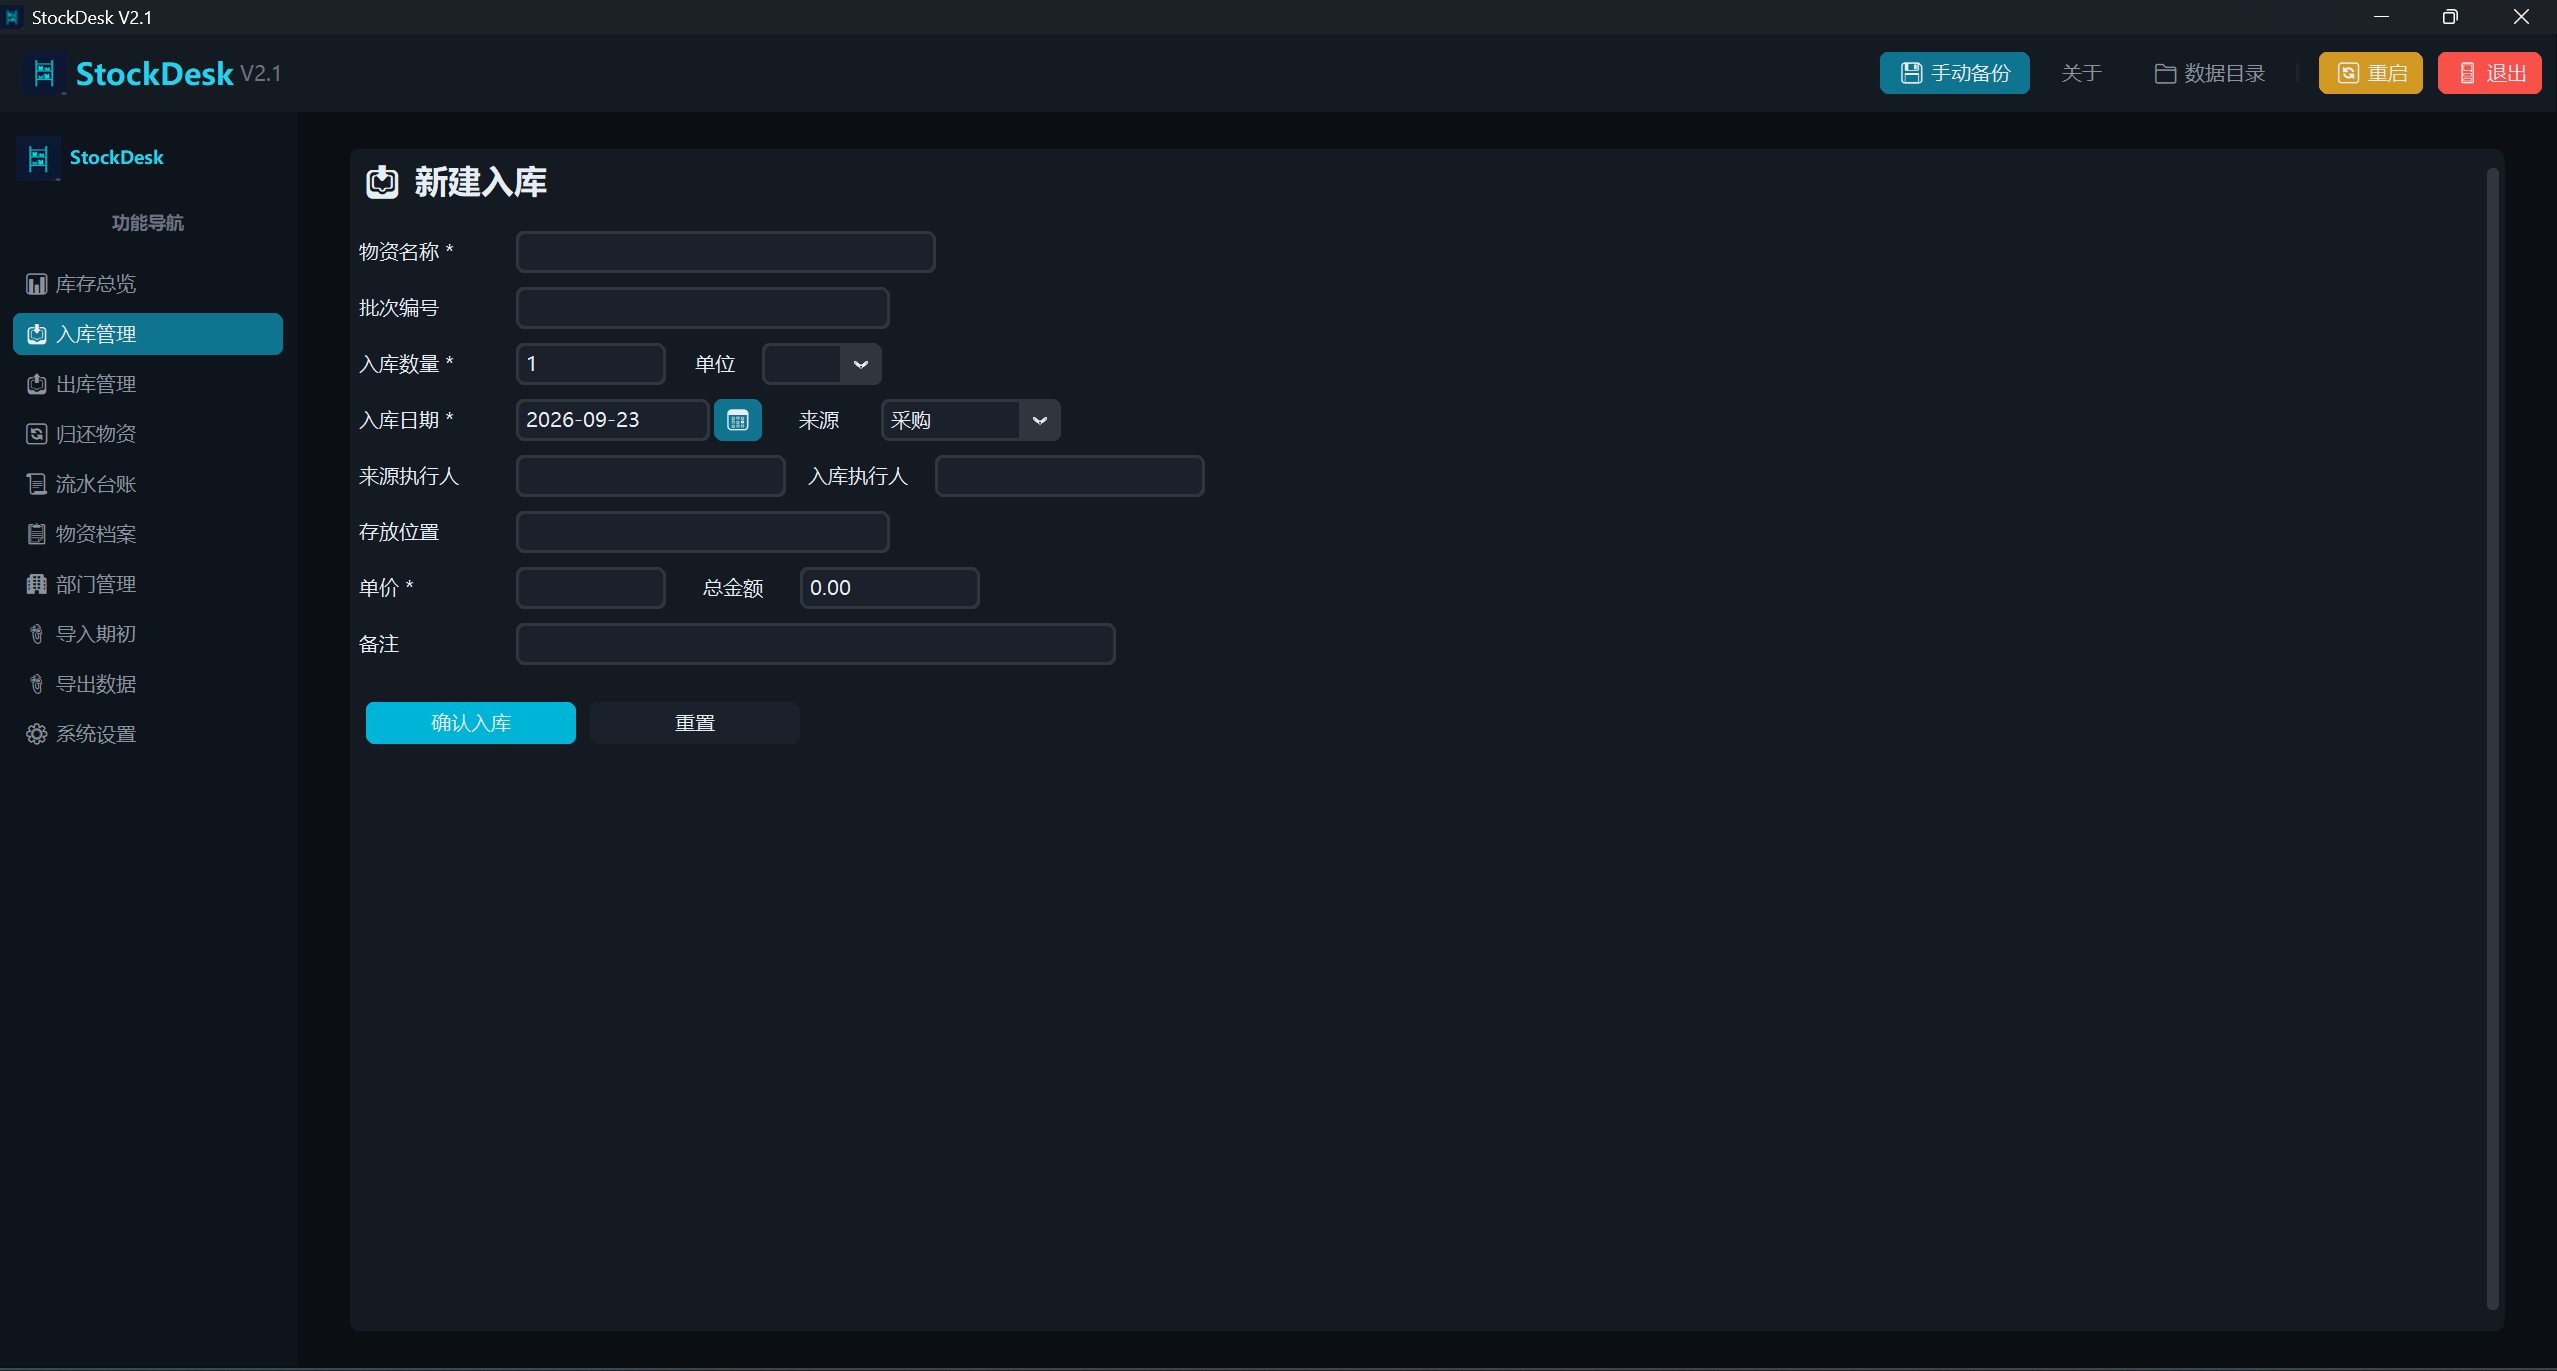Image resolution: width=2557 pixels, height=1371 pixels.
Task: Focus the 存放位置 input field
Action: coord(703,532)
